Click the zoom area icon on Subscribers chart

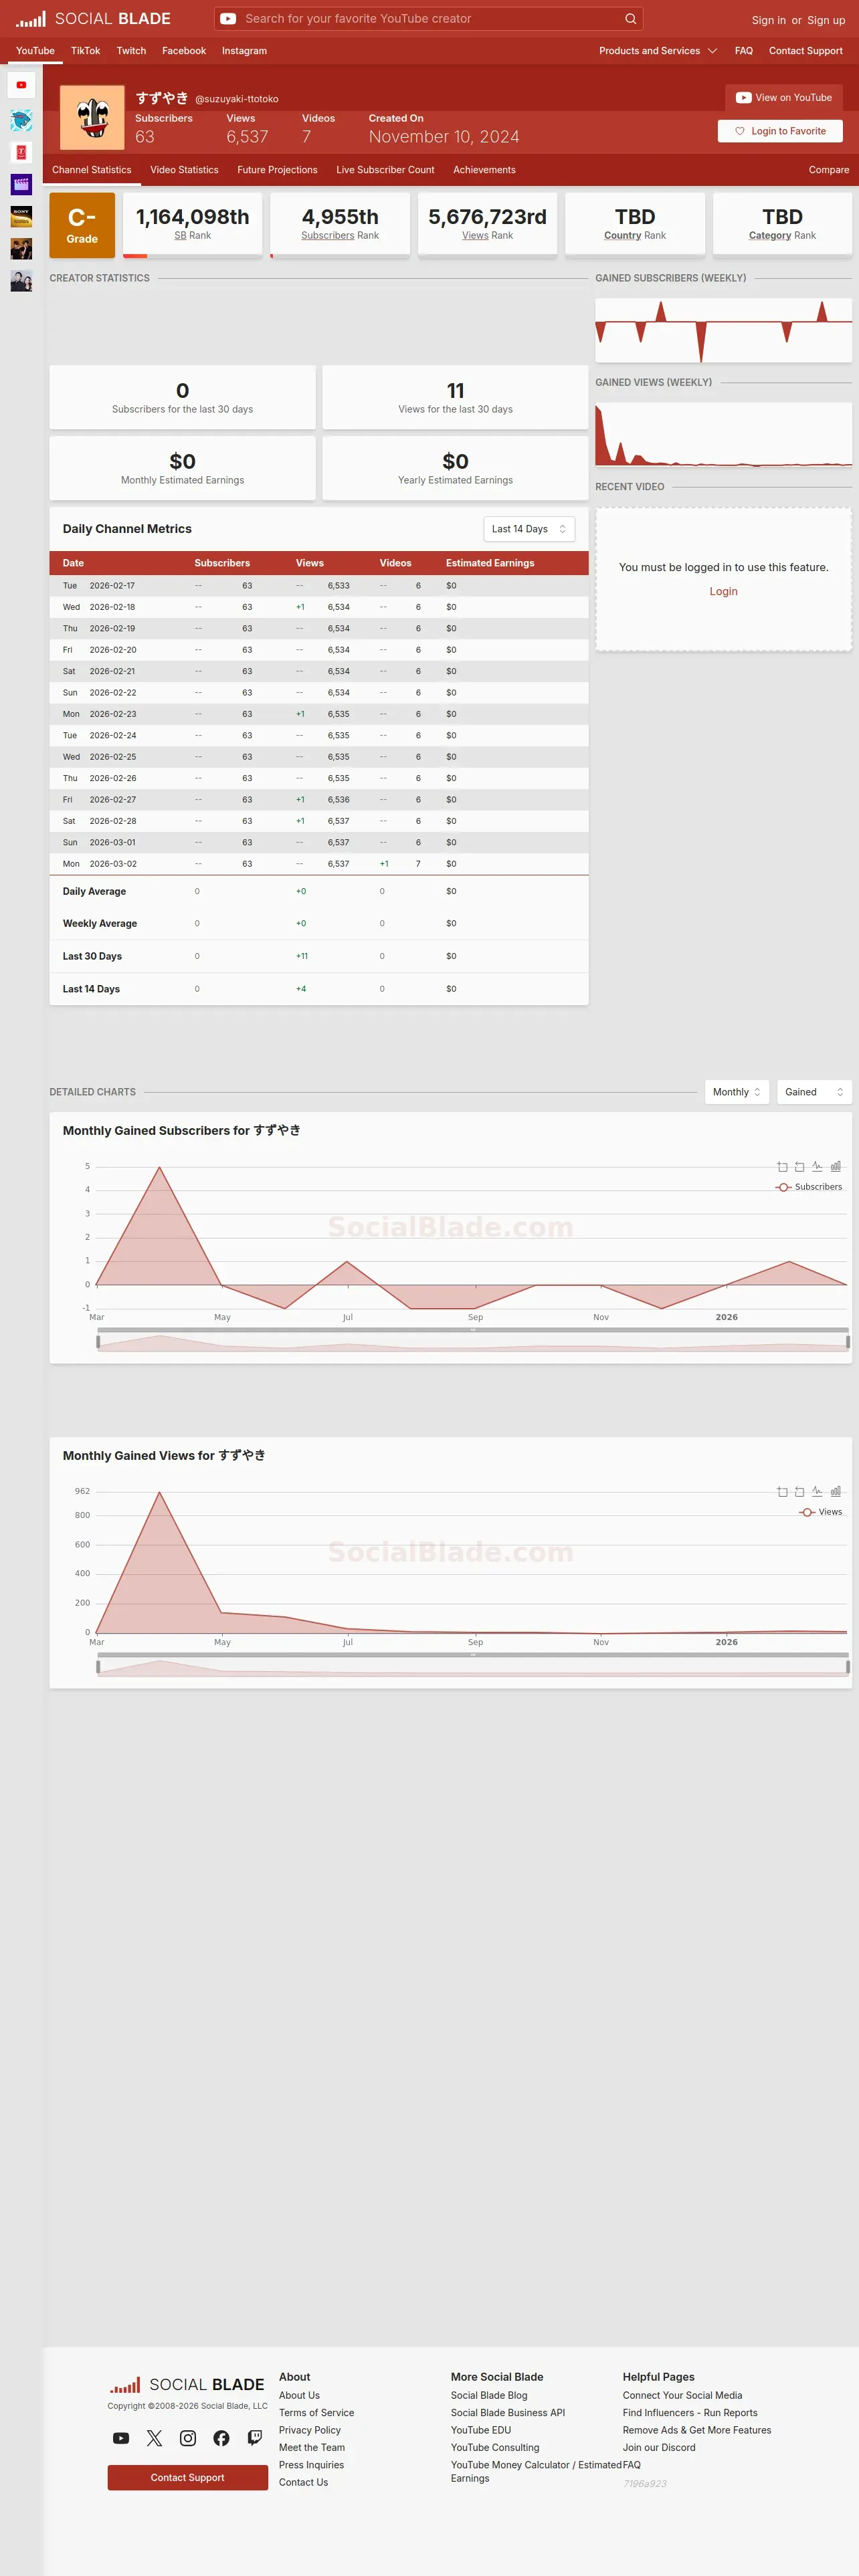[782, 1166]
